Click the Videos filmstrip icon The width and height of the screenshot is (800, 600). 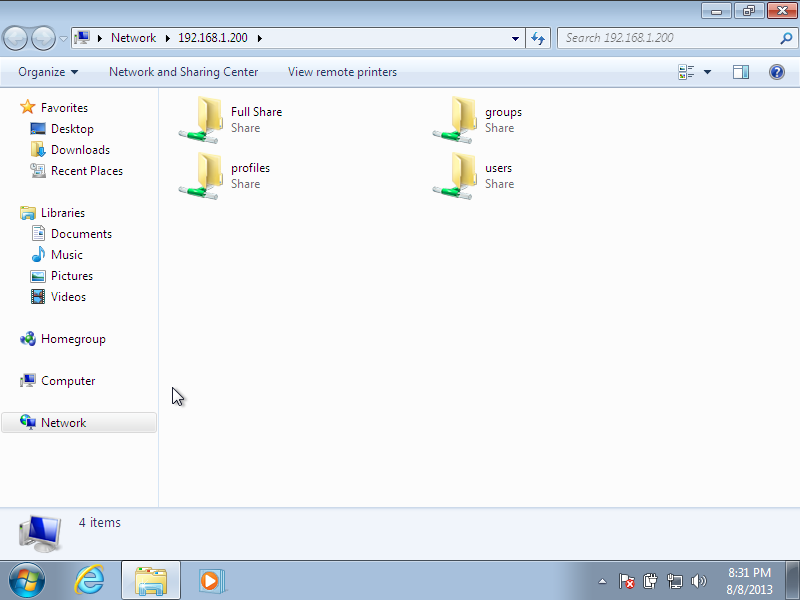click(x=38, y=296)
